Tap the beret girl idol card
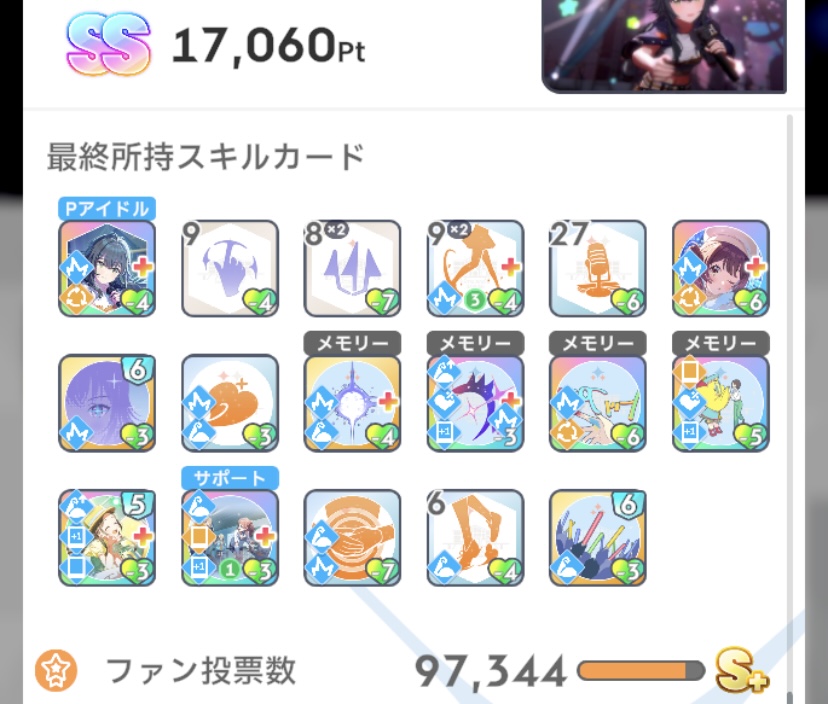Screen dimensions: 828x704 click(721, 268)
